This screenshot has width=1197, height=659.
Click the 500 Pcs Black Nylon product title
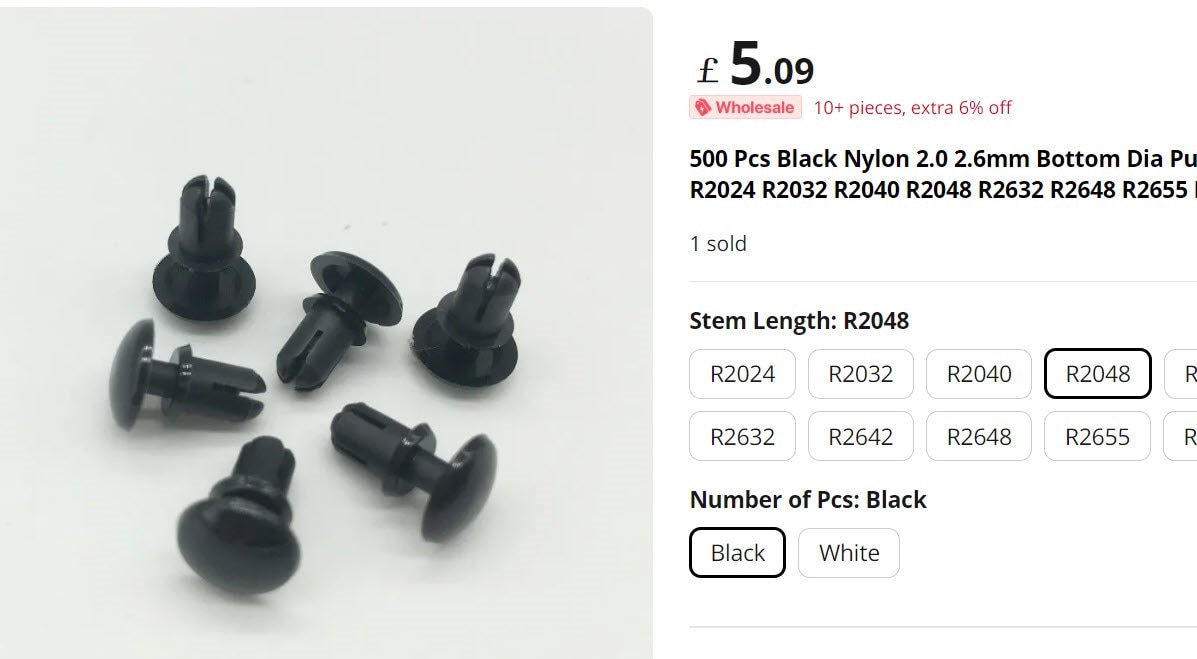[943, 174]
